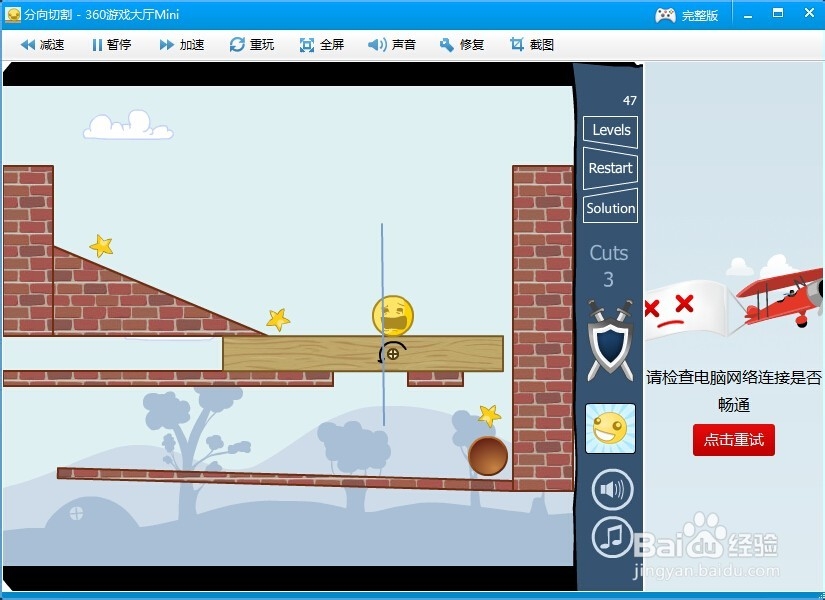
Task: Click the level number 47
Action: coord(629,101)
